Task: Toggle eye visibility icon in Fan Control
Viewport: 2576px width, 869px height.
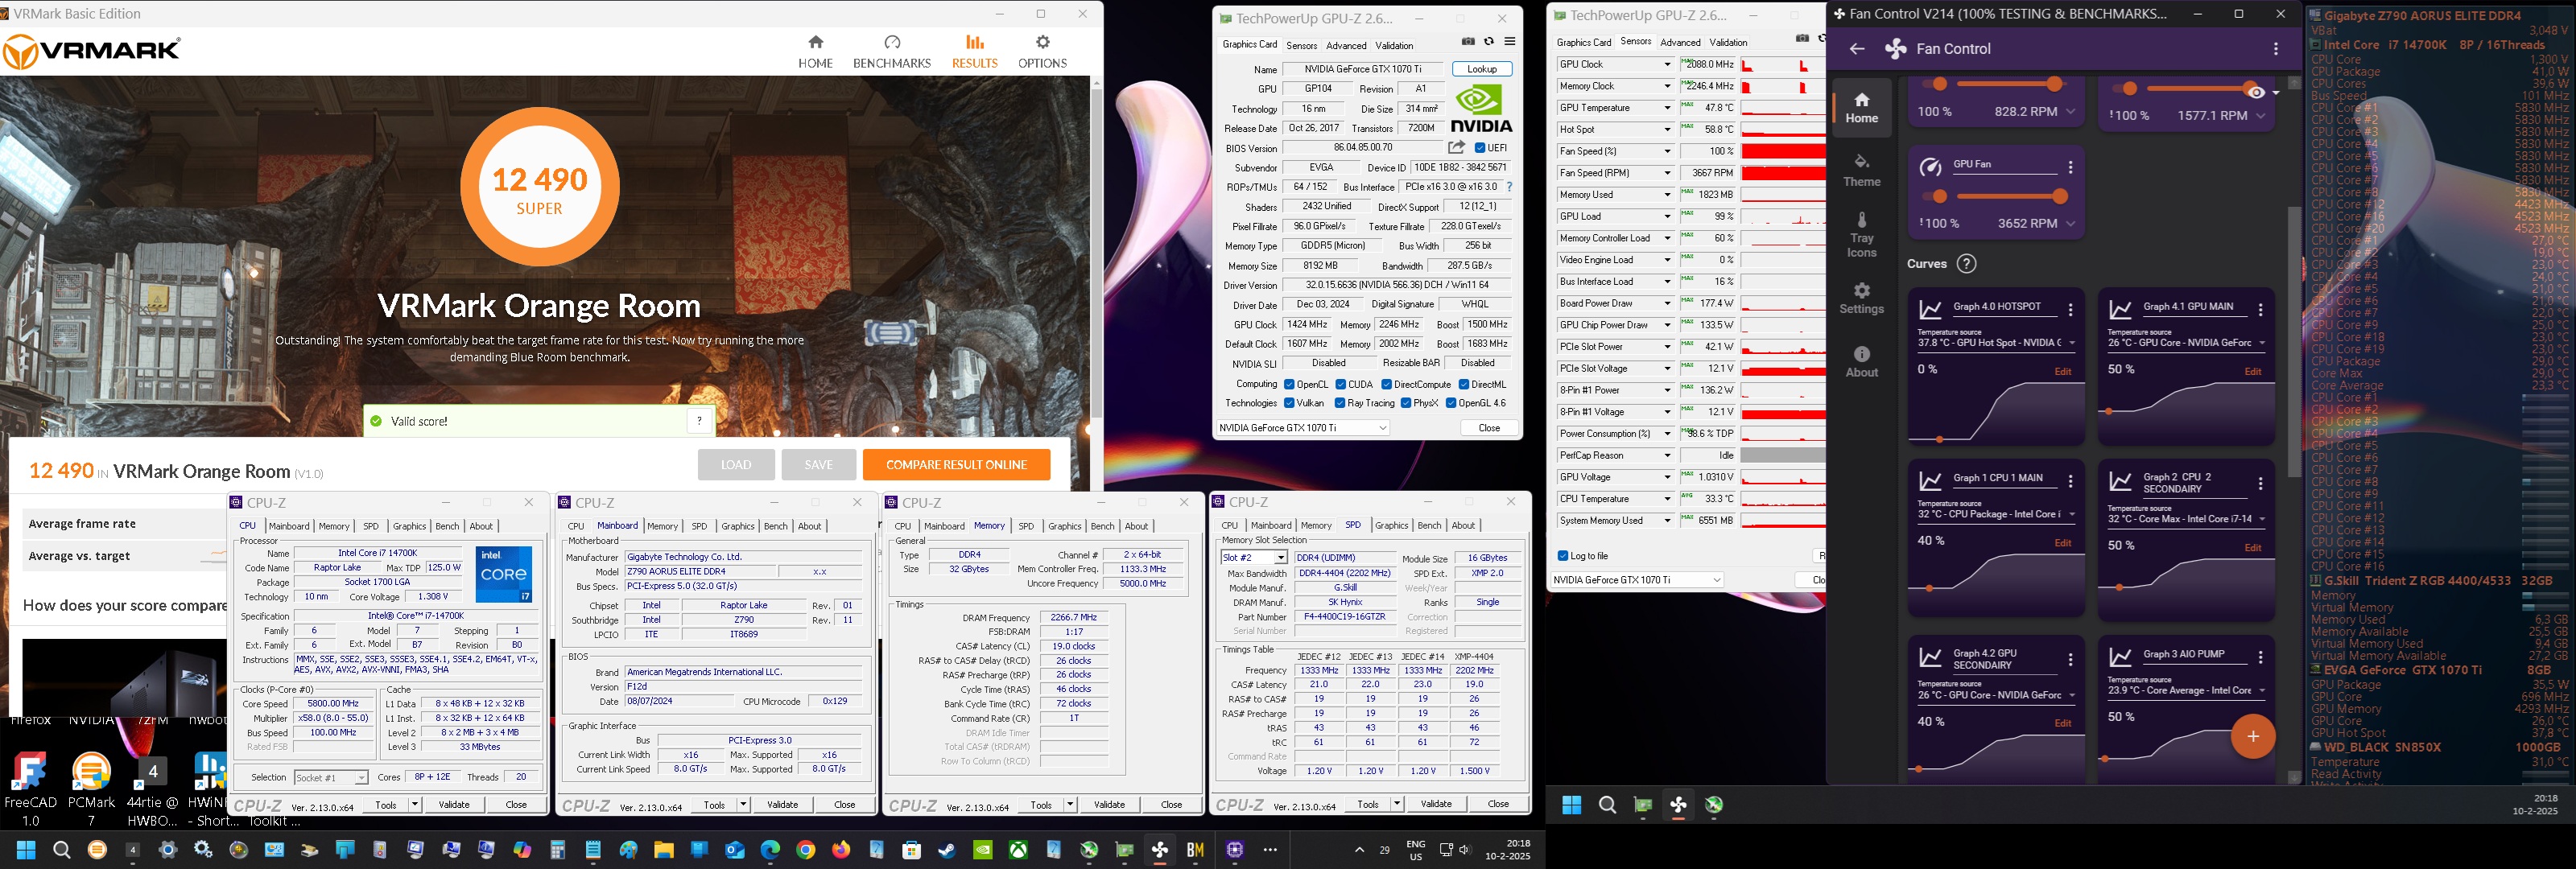Action: coord(2256,92)
